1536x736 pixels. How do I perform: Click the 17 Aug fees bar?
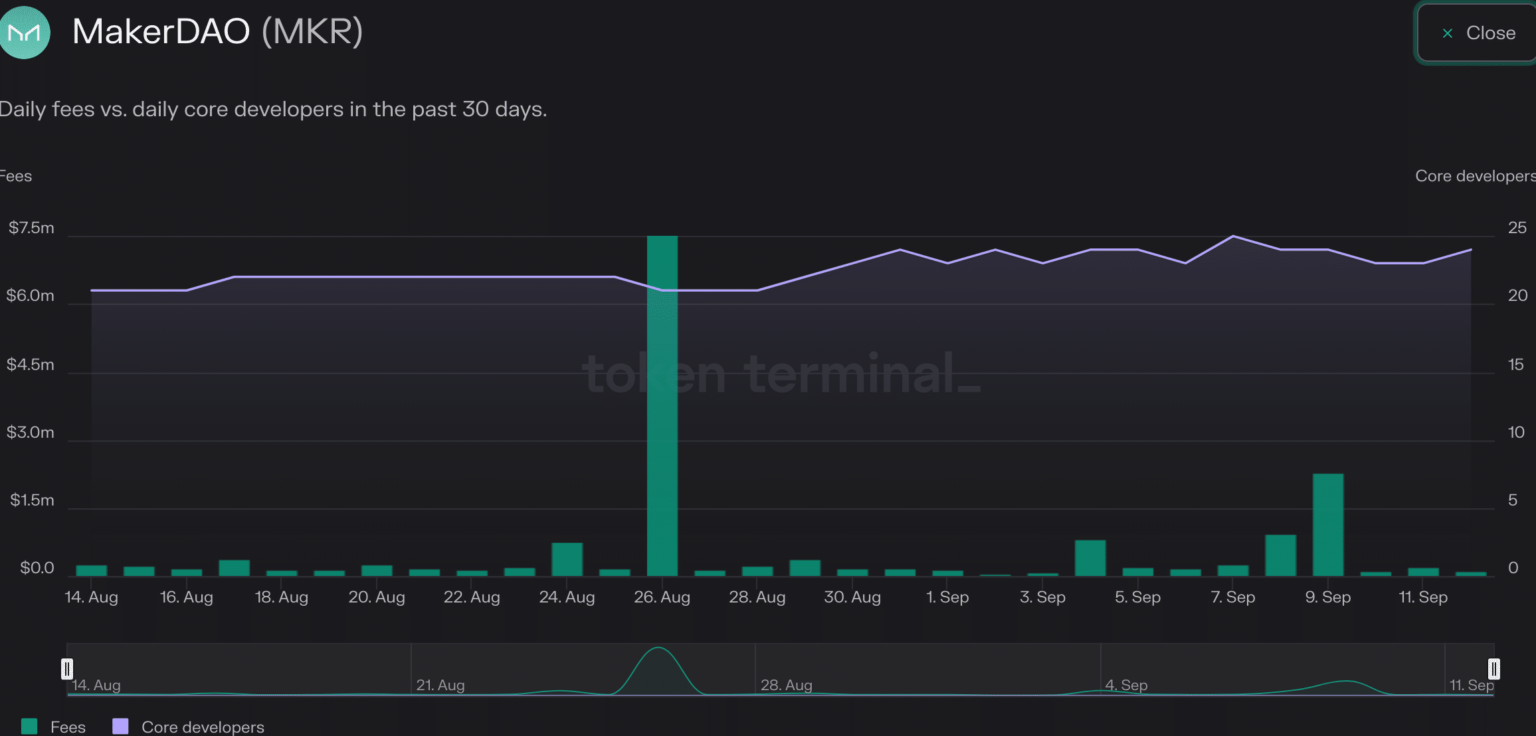[234, 568]
